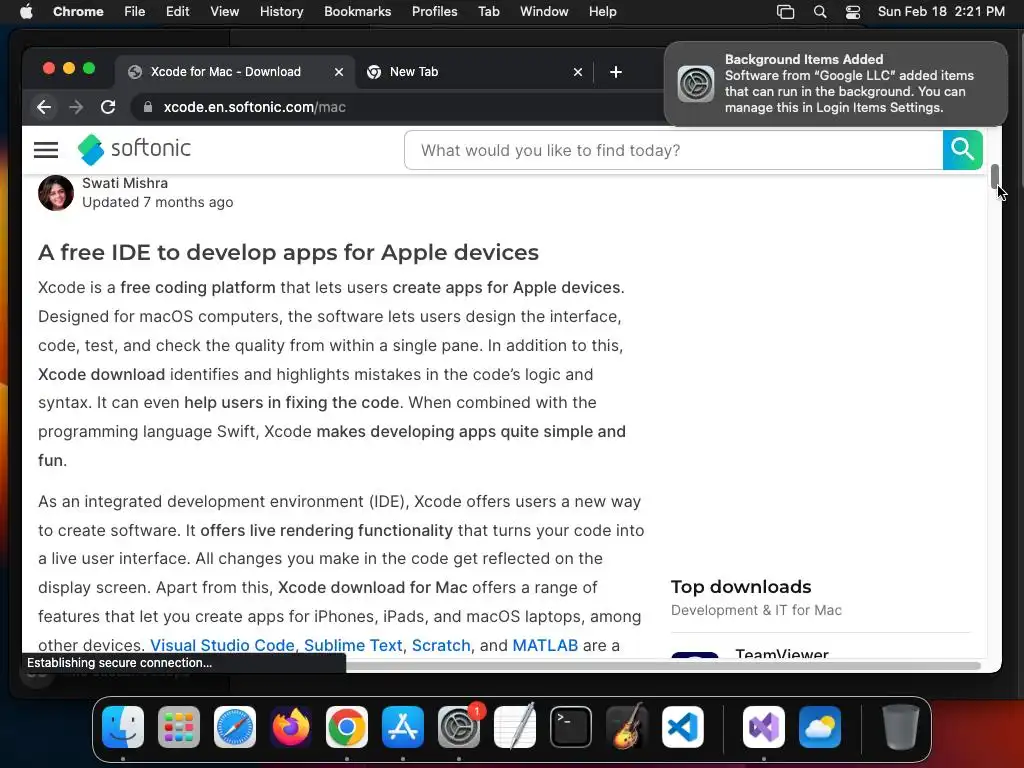The height and width of the screenshot is (768, 1024).
Task: Switch to the Xcode for Mac tab
Action: (225, 72)
